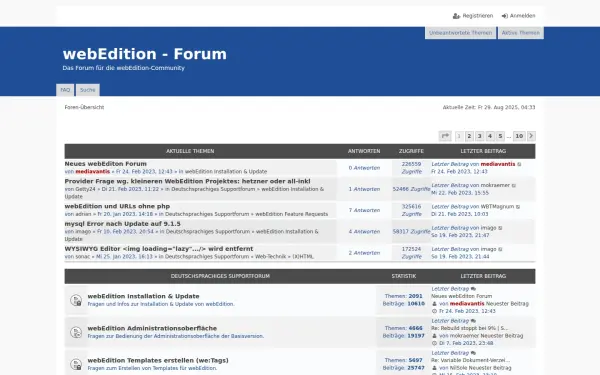Open Deutschsprachiges Supportforum category header
Screen dimensions: 600x375
(220, 276)
